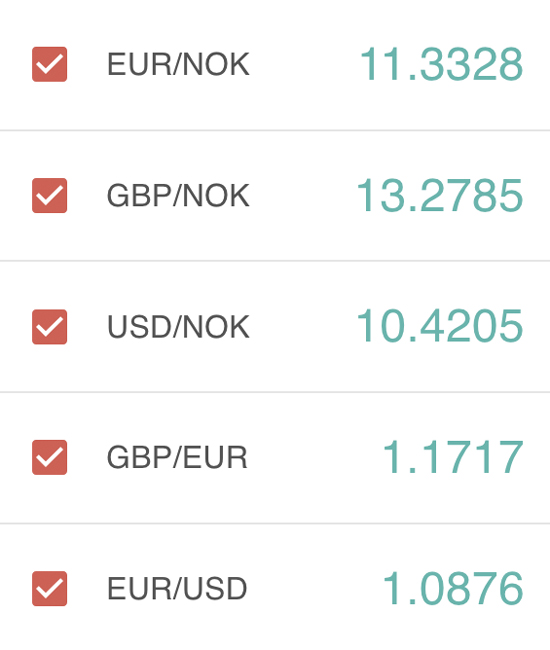
Task: Click empty space between GBP/NOK label and rate
Action: click(303, 195)
